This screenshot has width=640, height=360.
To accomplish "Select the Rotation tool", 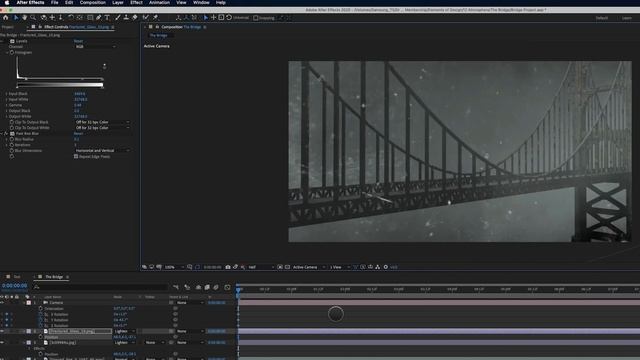I will click(71, 18).
